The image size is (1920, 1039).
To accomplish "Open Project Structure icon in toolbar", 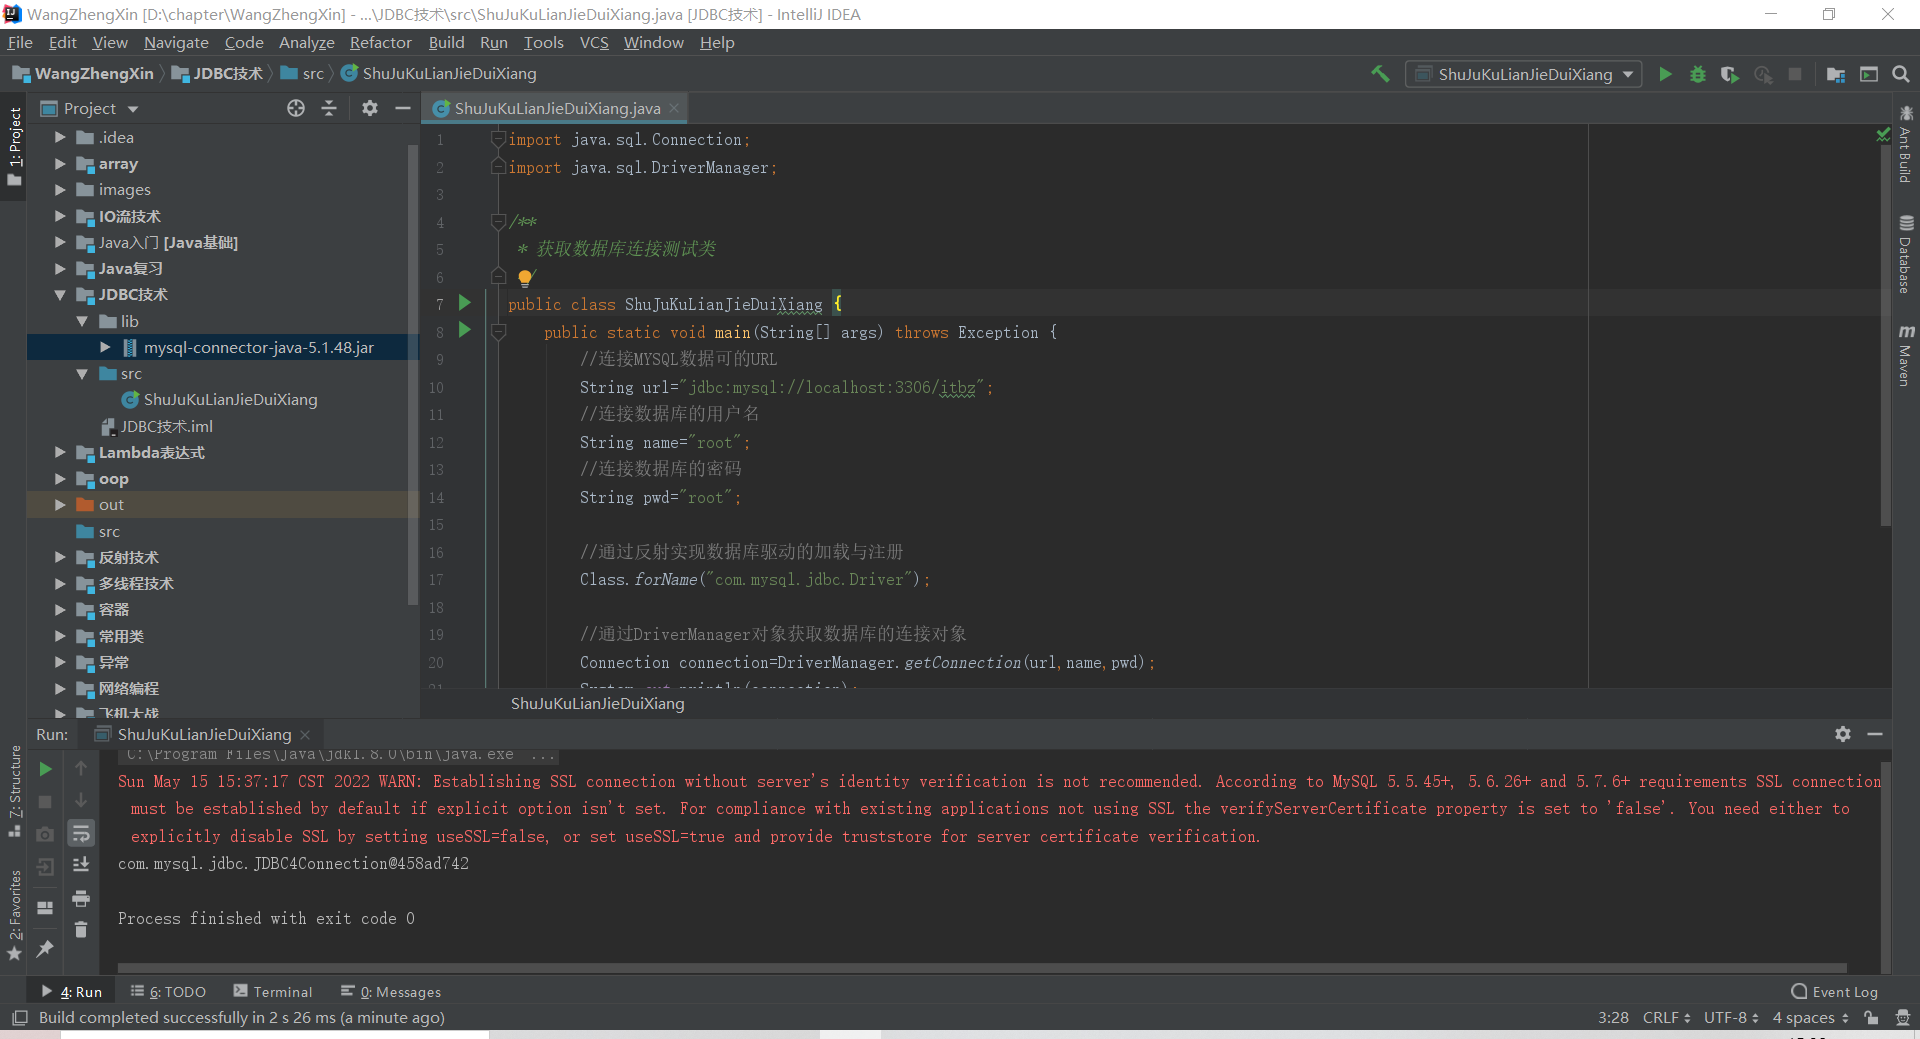I will tap(1836, 74).
